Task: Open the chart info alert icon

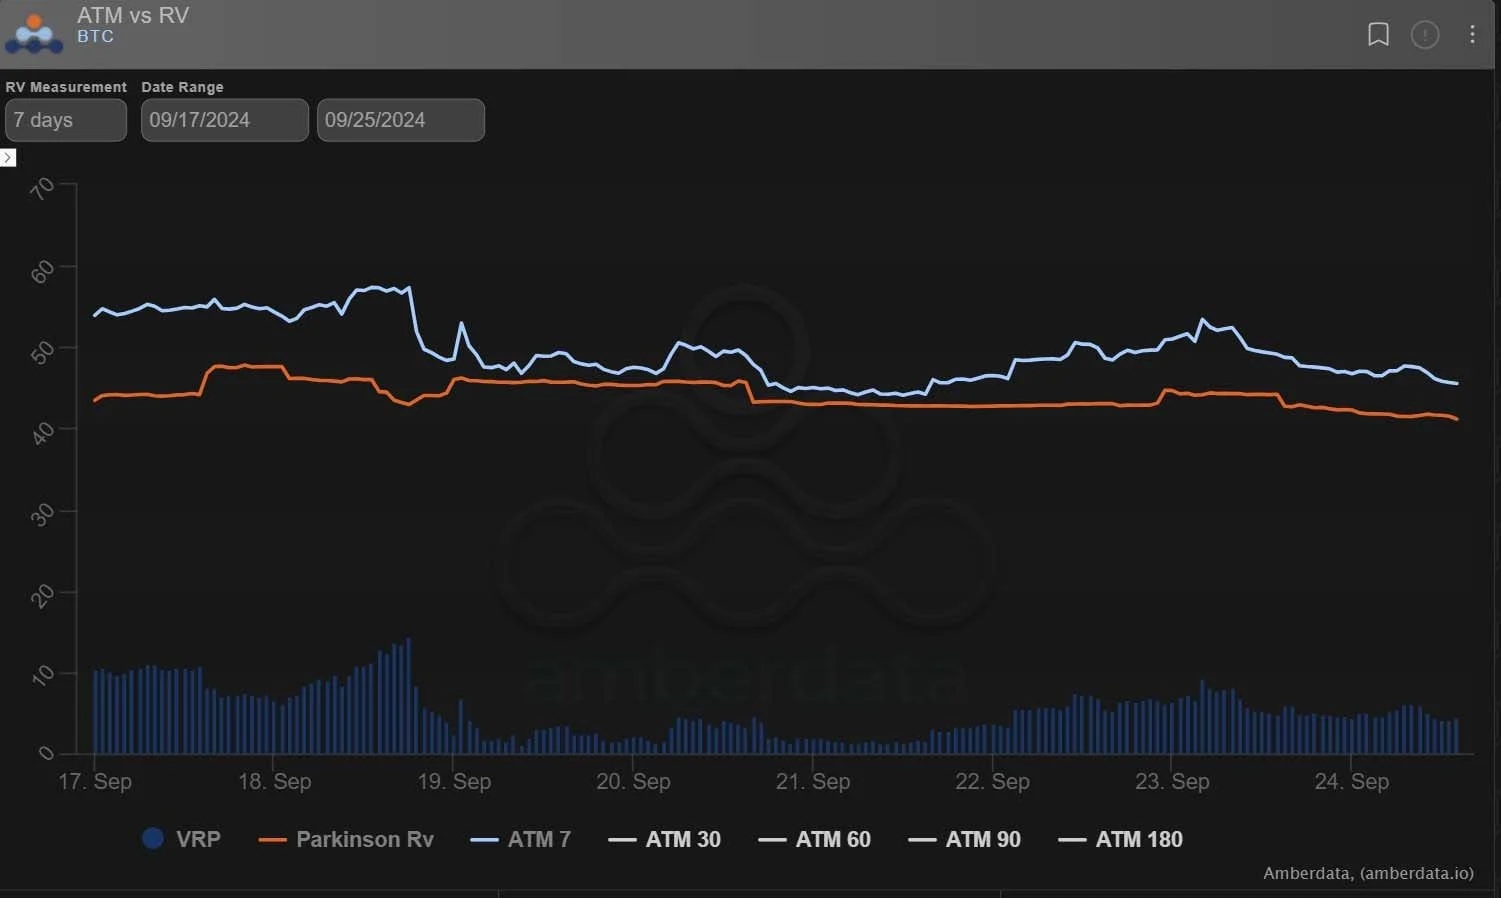Action: [1425, 35]
